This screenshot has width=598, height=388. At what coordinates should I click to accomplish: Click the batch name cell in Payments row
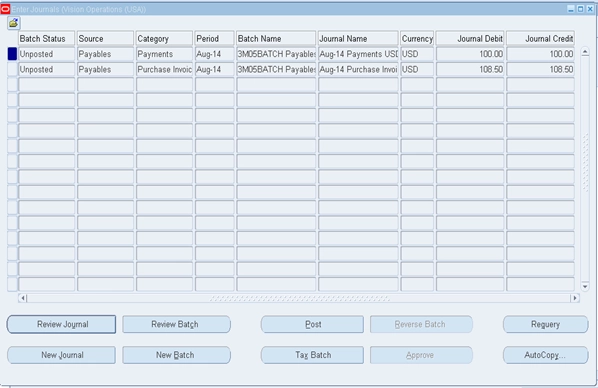(276, 54)
